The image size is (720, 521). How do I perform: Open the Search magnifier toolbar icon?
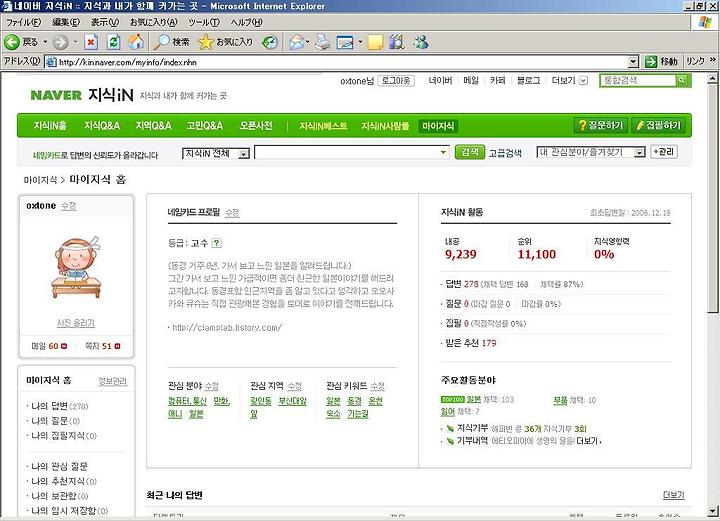(161, 42)
